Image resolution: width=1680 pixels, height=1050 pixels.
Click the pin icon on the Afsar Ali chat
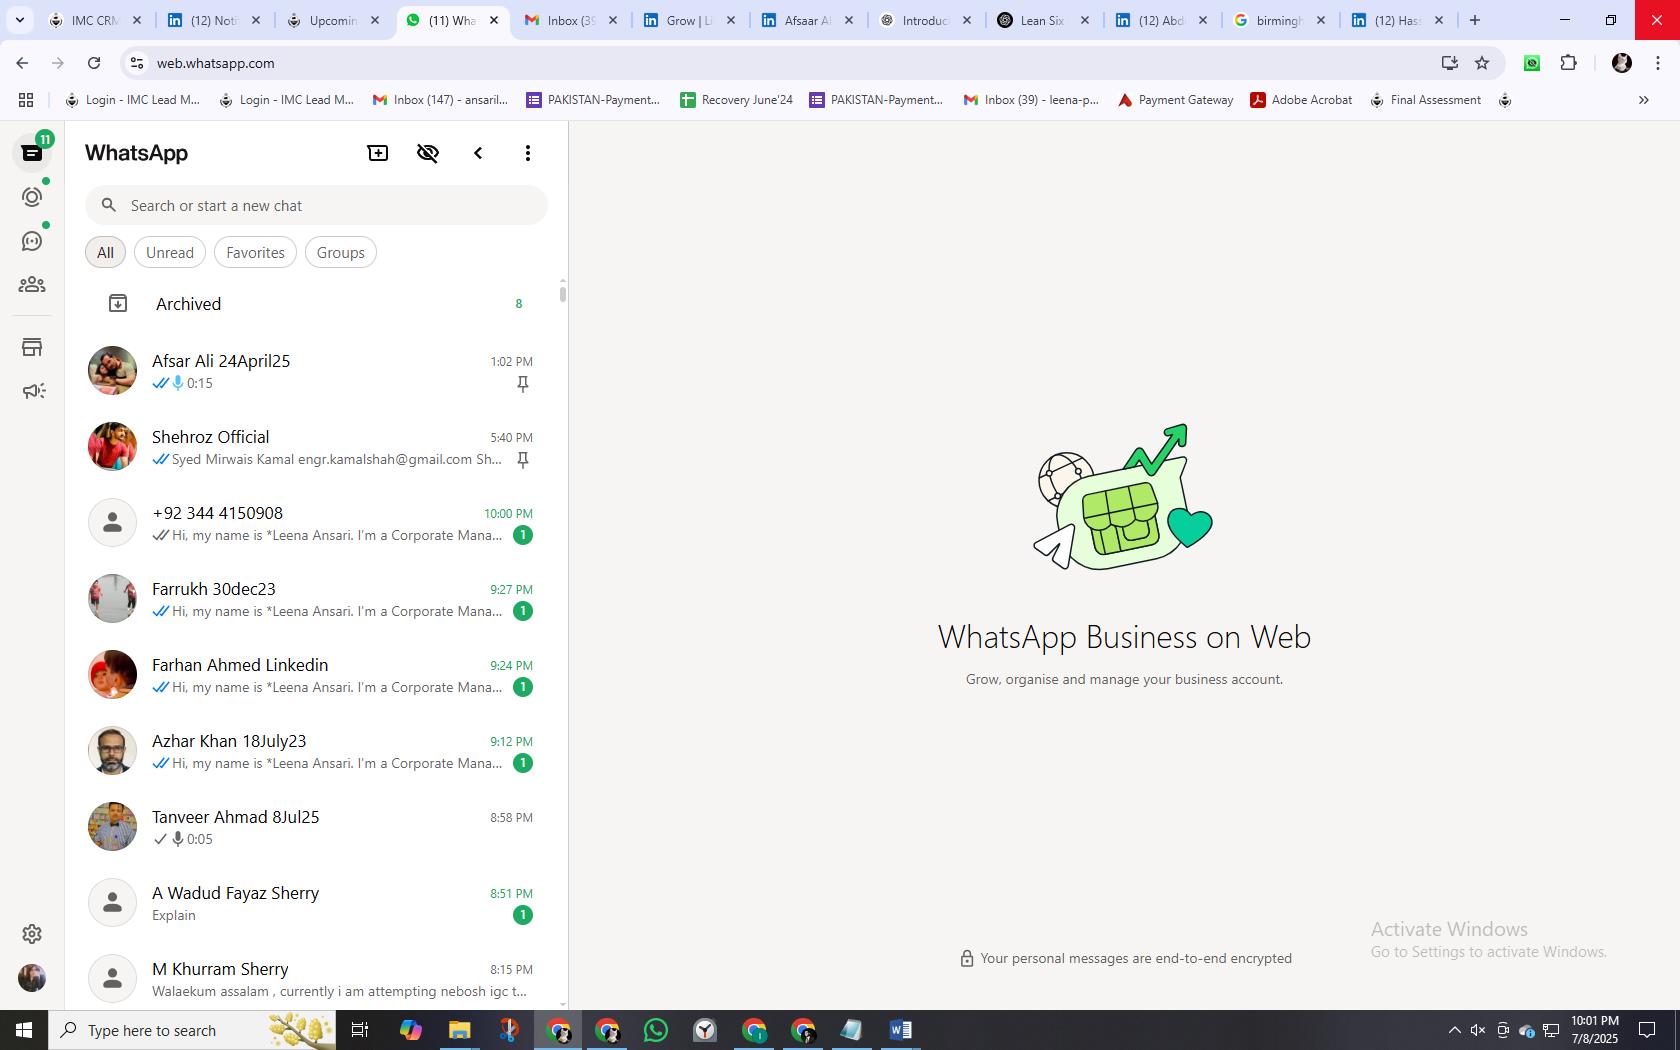(x=523, y=384)
